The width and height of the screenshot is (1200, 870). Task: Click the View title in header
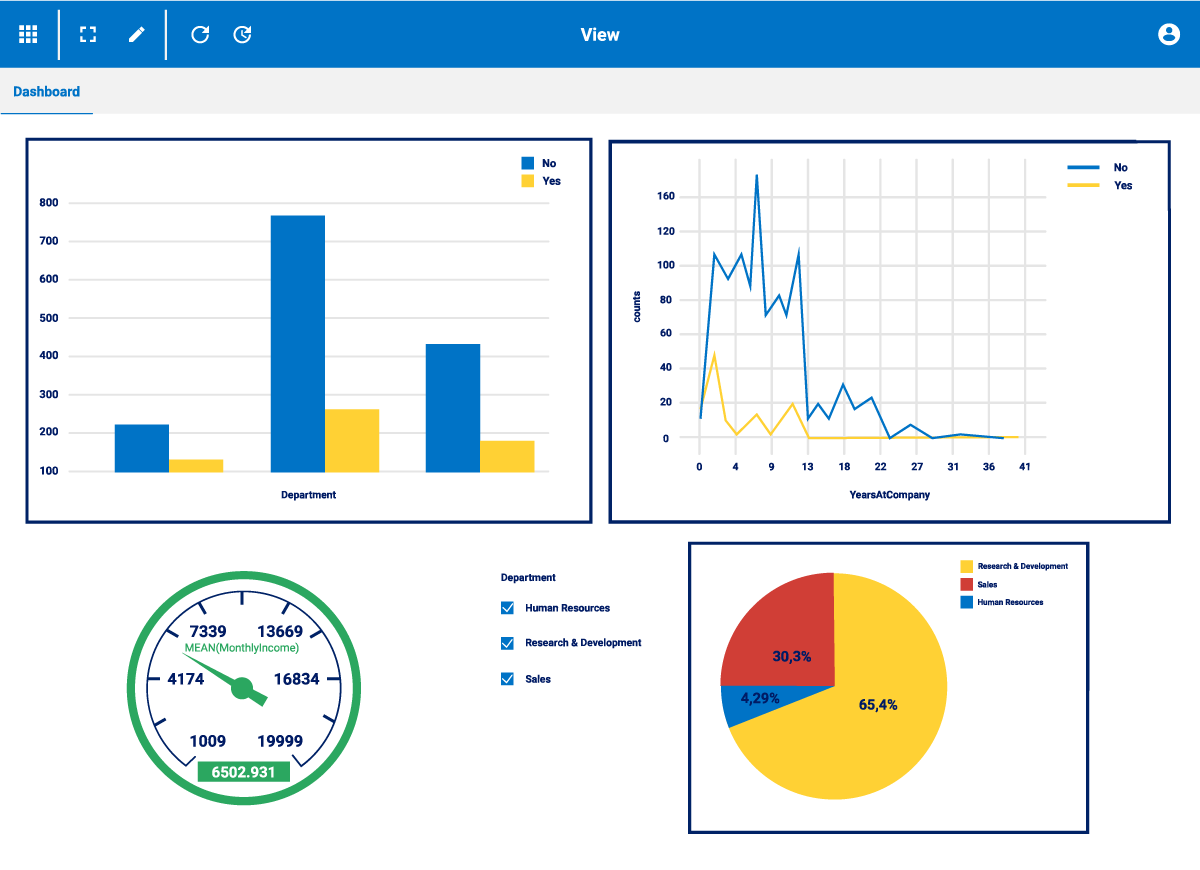pos(600,35)
